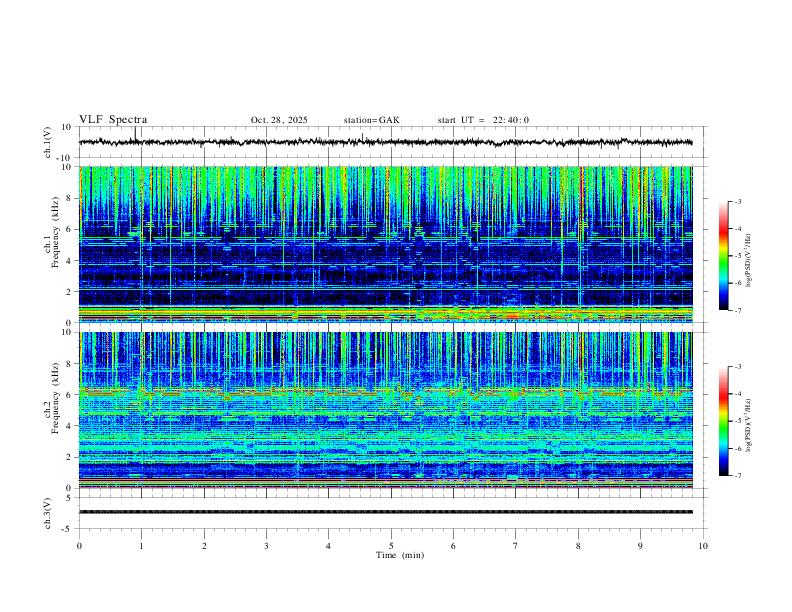Click the "station=GAK" label
Image resolution: width=792 pixels, height=612 pixels.
[x=371, y=120]
